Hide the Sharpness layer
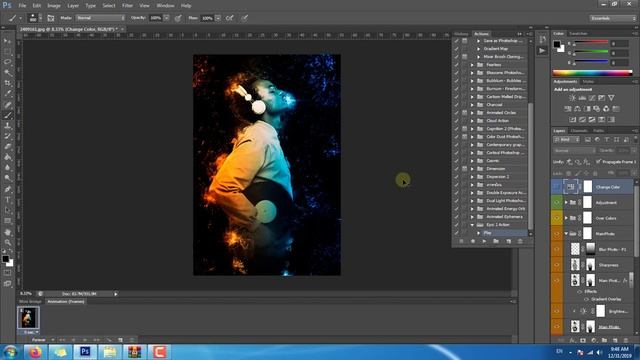Image resolution: width=640 pixels, height=360 pixels. pyautogui.click(x=557, y=265)
